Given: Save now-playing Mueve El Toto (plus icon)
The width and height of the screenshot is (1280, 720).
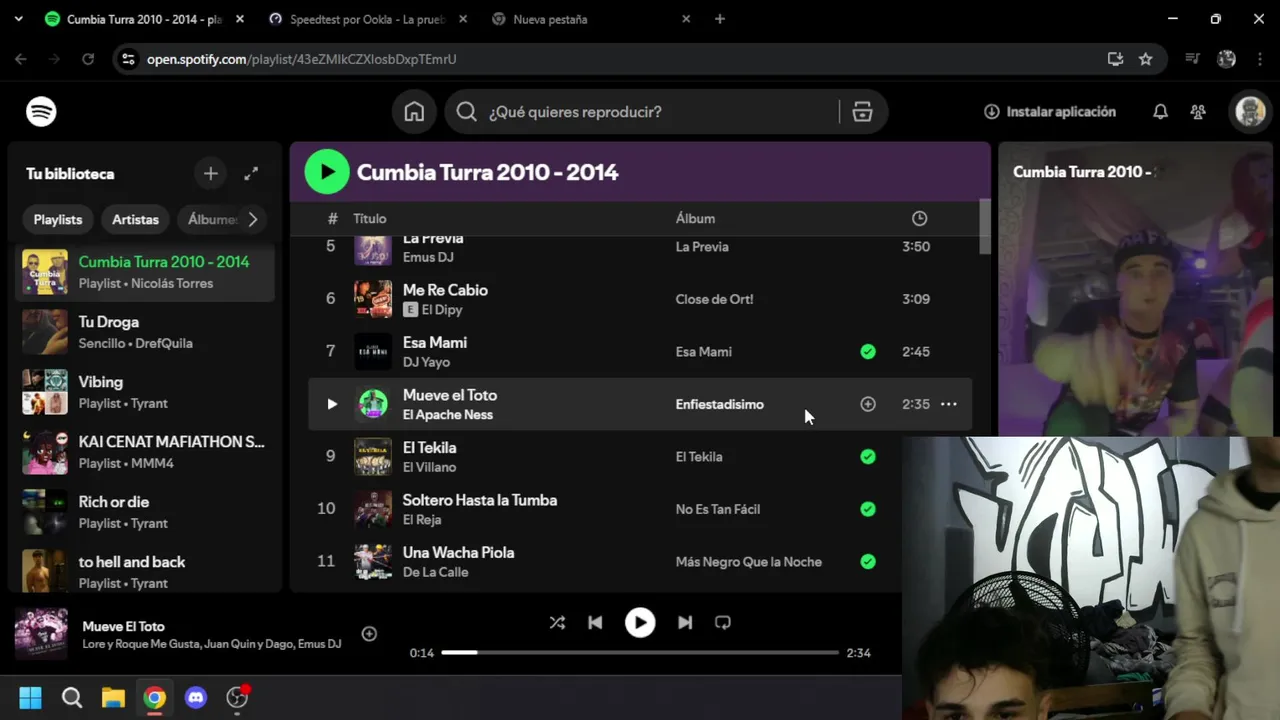Looking at the screenshot, I should point(369,634).
